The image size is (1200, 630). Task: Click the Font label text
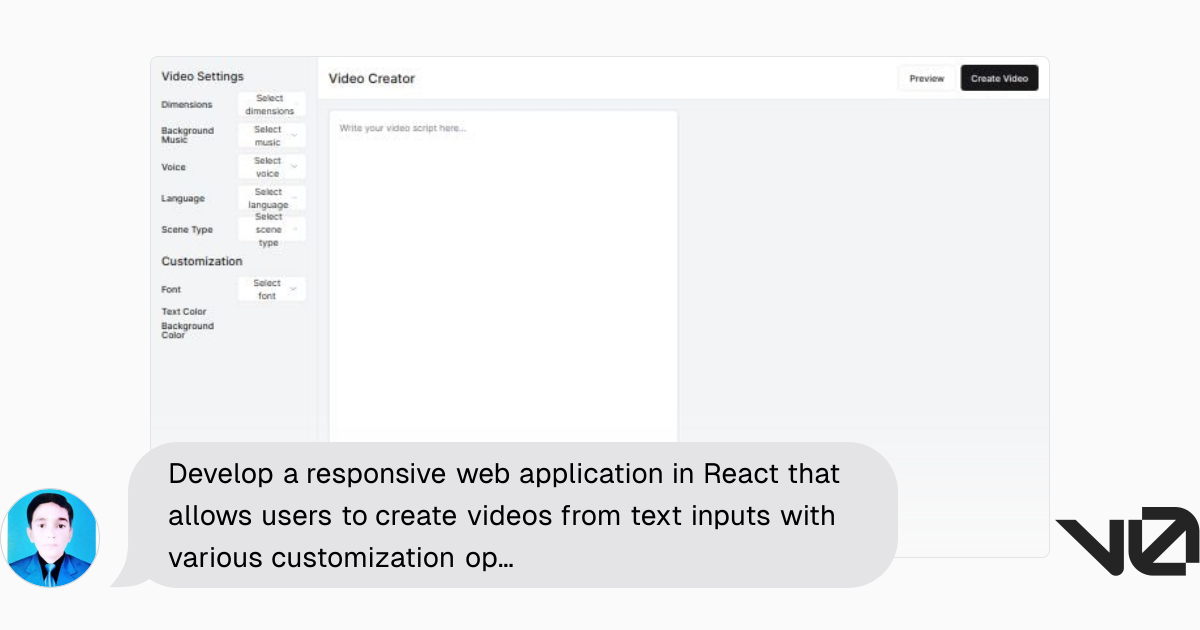[x=171, y=289]
